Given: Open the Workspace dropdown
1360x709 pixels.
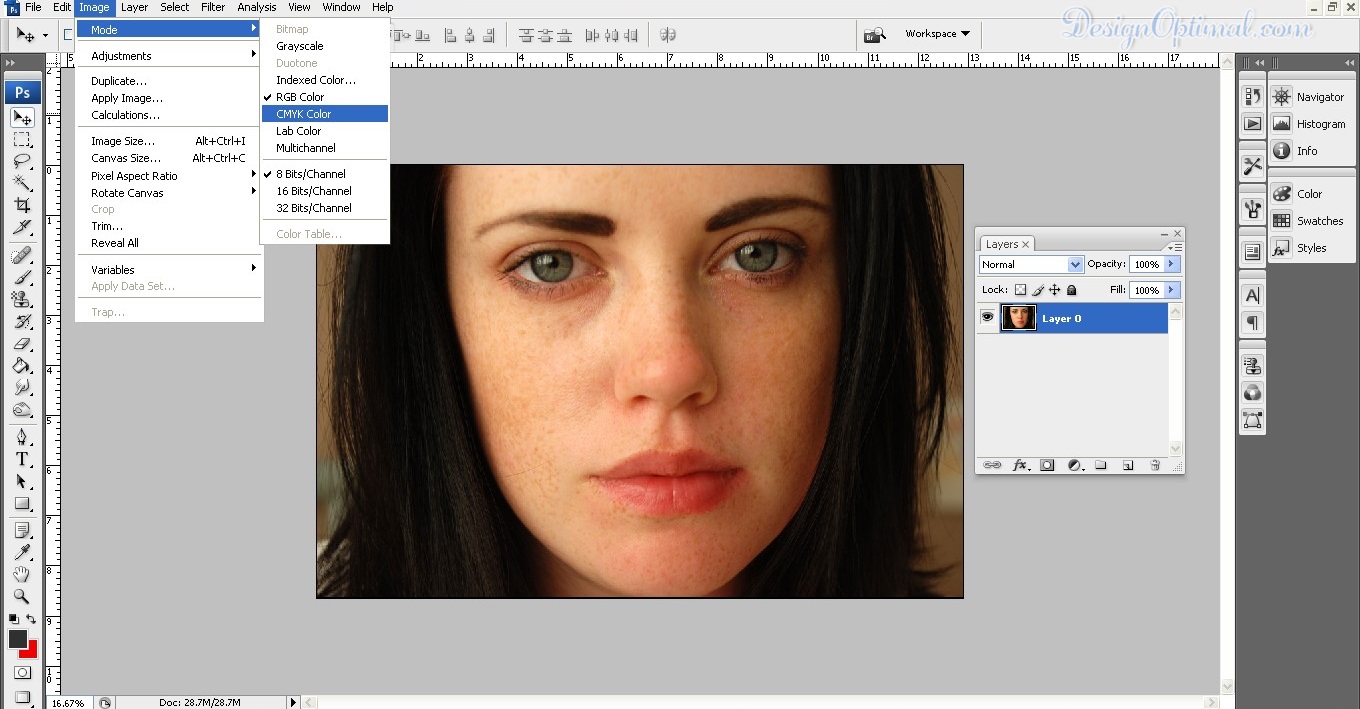Looking at the screenshot, I should point(937,34).
